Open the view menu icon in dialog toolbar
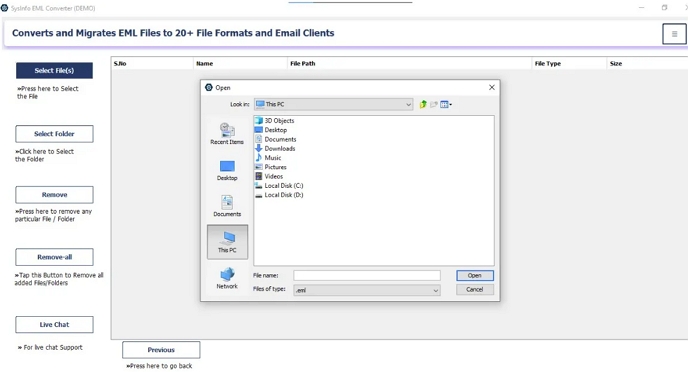 click(x=446, y=104)
